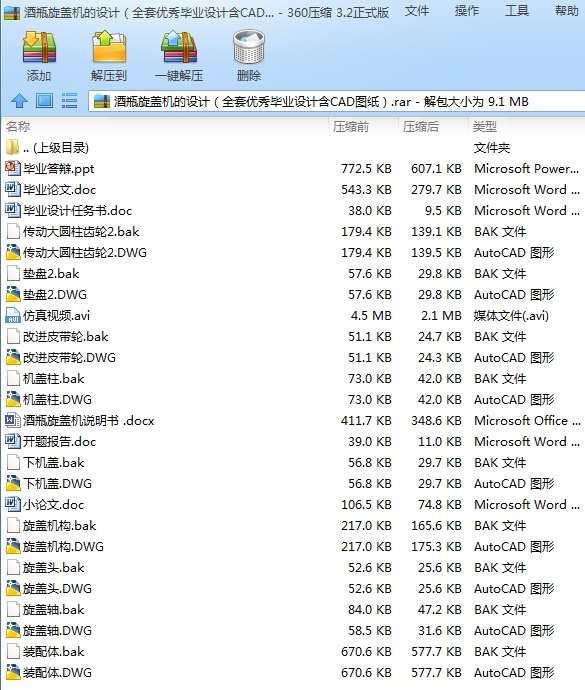The height and width of the screenshot is (690, 585).
Task: Click file name 下机盖.bak
Action: (53, 462)
